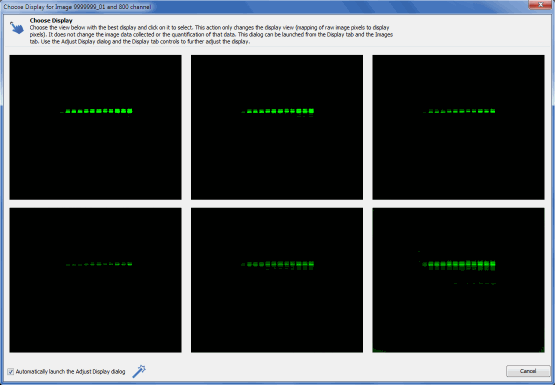
Task: Click the title bar reading 'Choose Display for Image 9999999_01'
Action: tap(77, 7)
